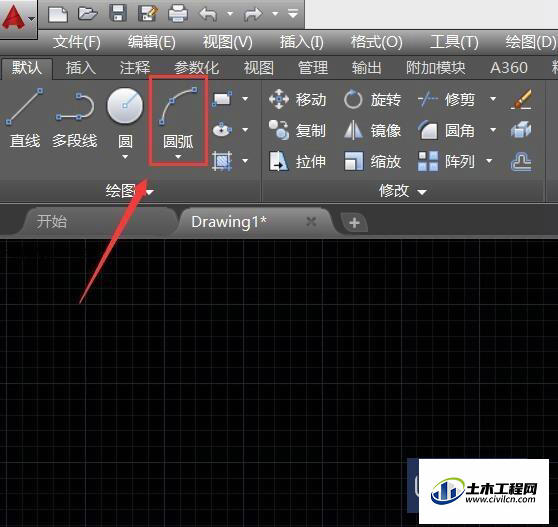Expand the ellipse tool dropdown arrow
The width and height of the screenshot is (558, 527).
(245, 130)
